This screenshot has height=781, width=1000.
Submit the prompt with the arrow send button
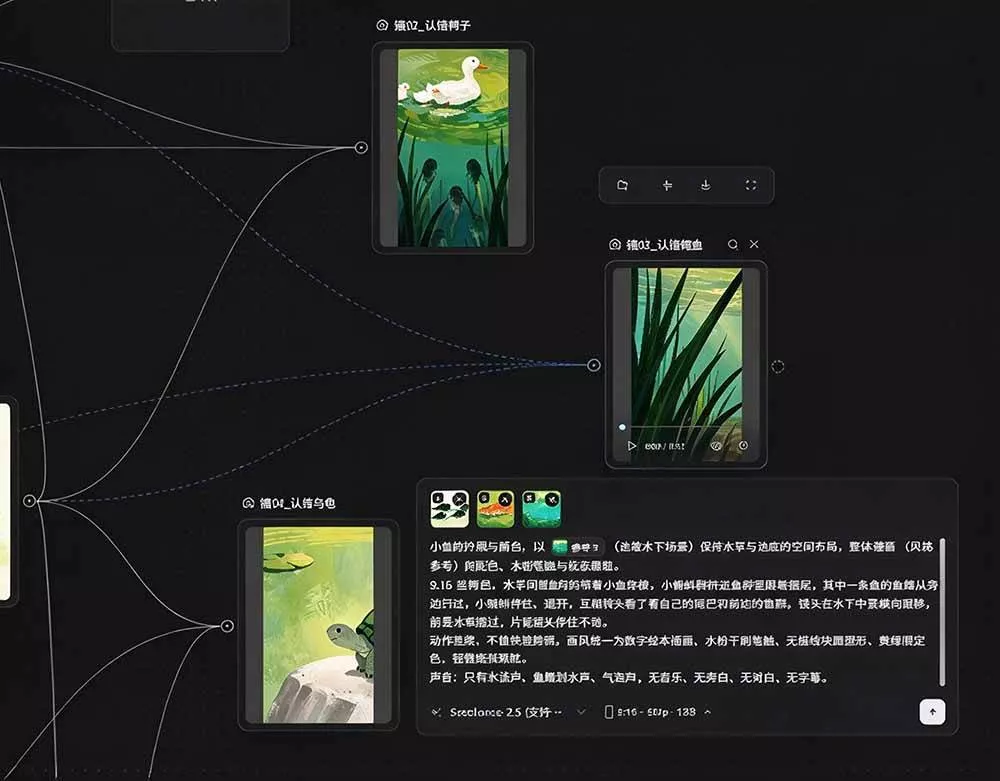point(932,712)
